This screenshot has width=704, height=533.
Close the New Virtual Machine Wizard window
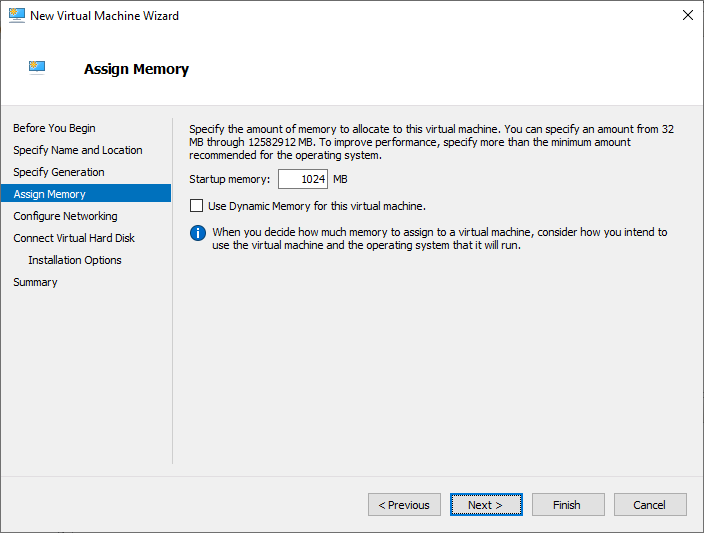687,16
